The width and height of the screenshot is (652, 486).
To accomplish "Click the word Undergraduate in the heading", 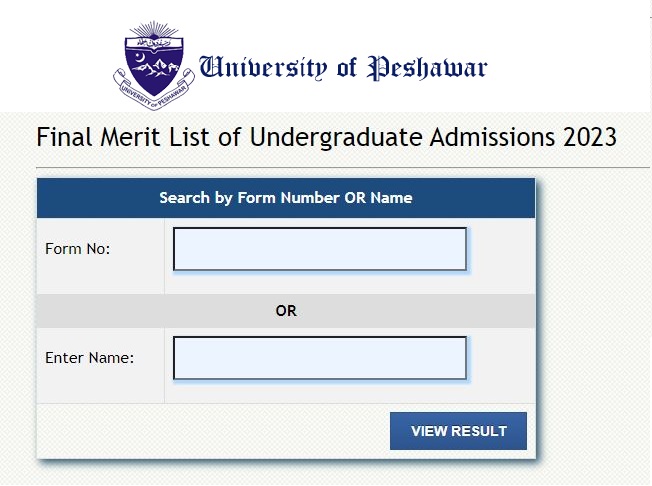I will 336,138.
